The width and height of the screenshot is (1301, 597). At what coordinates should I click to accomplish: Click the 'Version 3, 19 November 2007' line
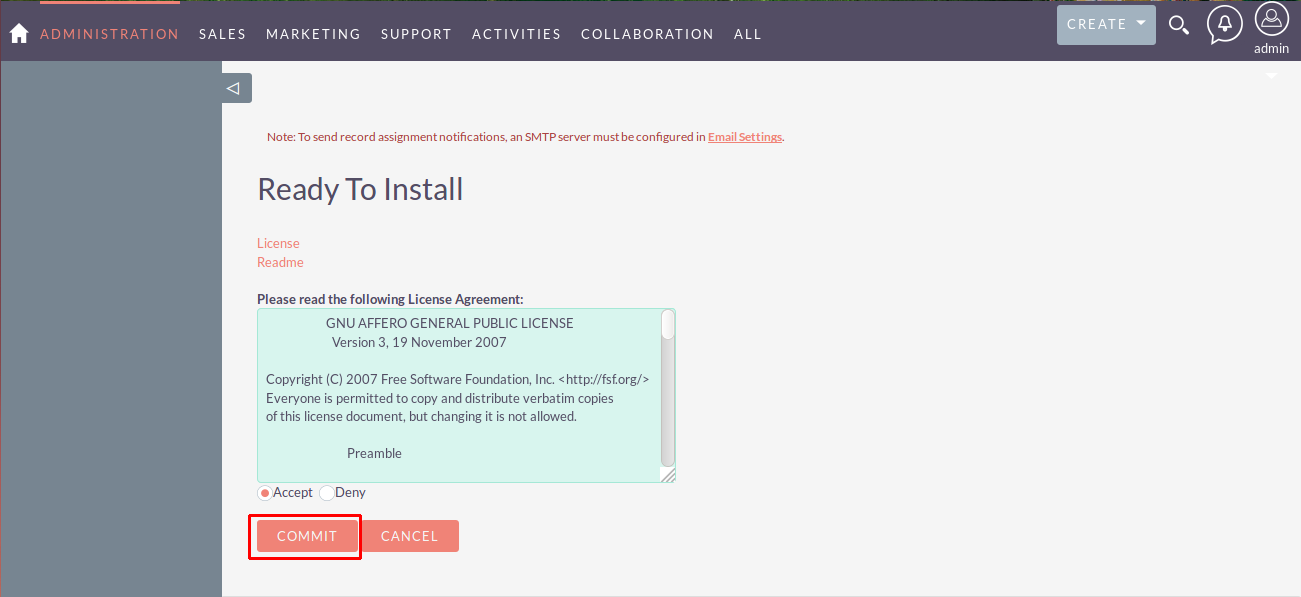[419, 342]
